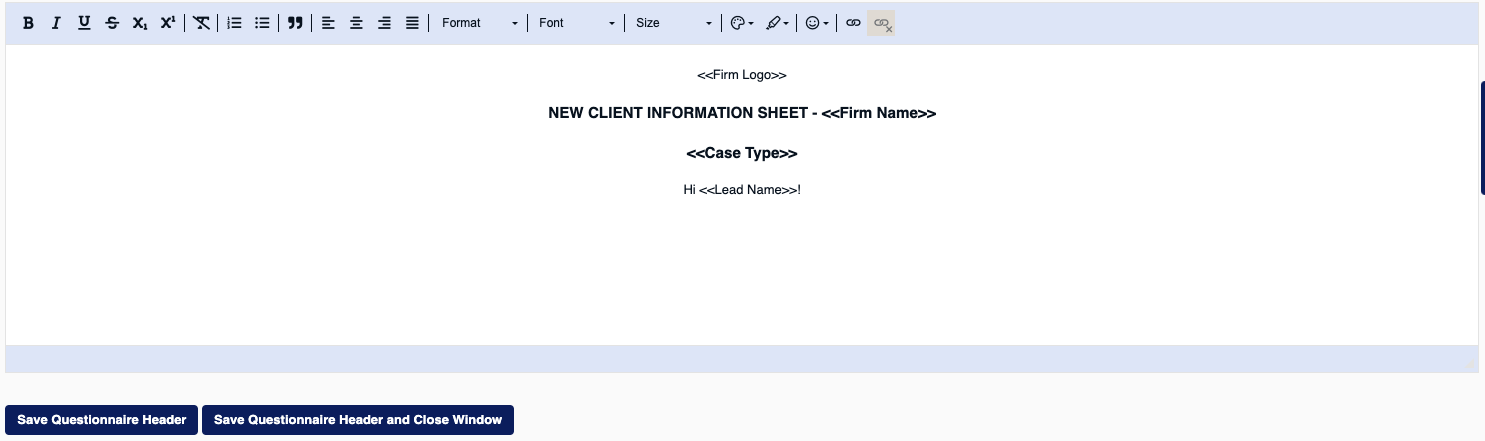
Task: Open the emoji picker
Action: click(816, 23)
